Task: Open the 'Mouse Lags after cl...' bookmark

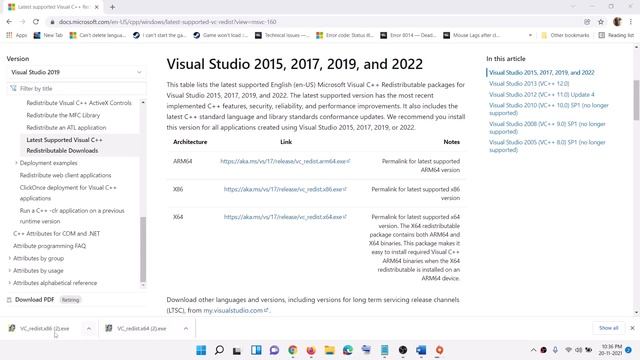Action: [472, 36]
